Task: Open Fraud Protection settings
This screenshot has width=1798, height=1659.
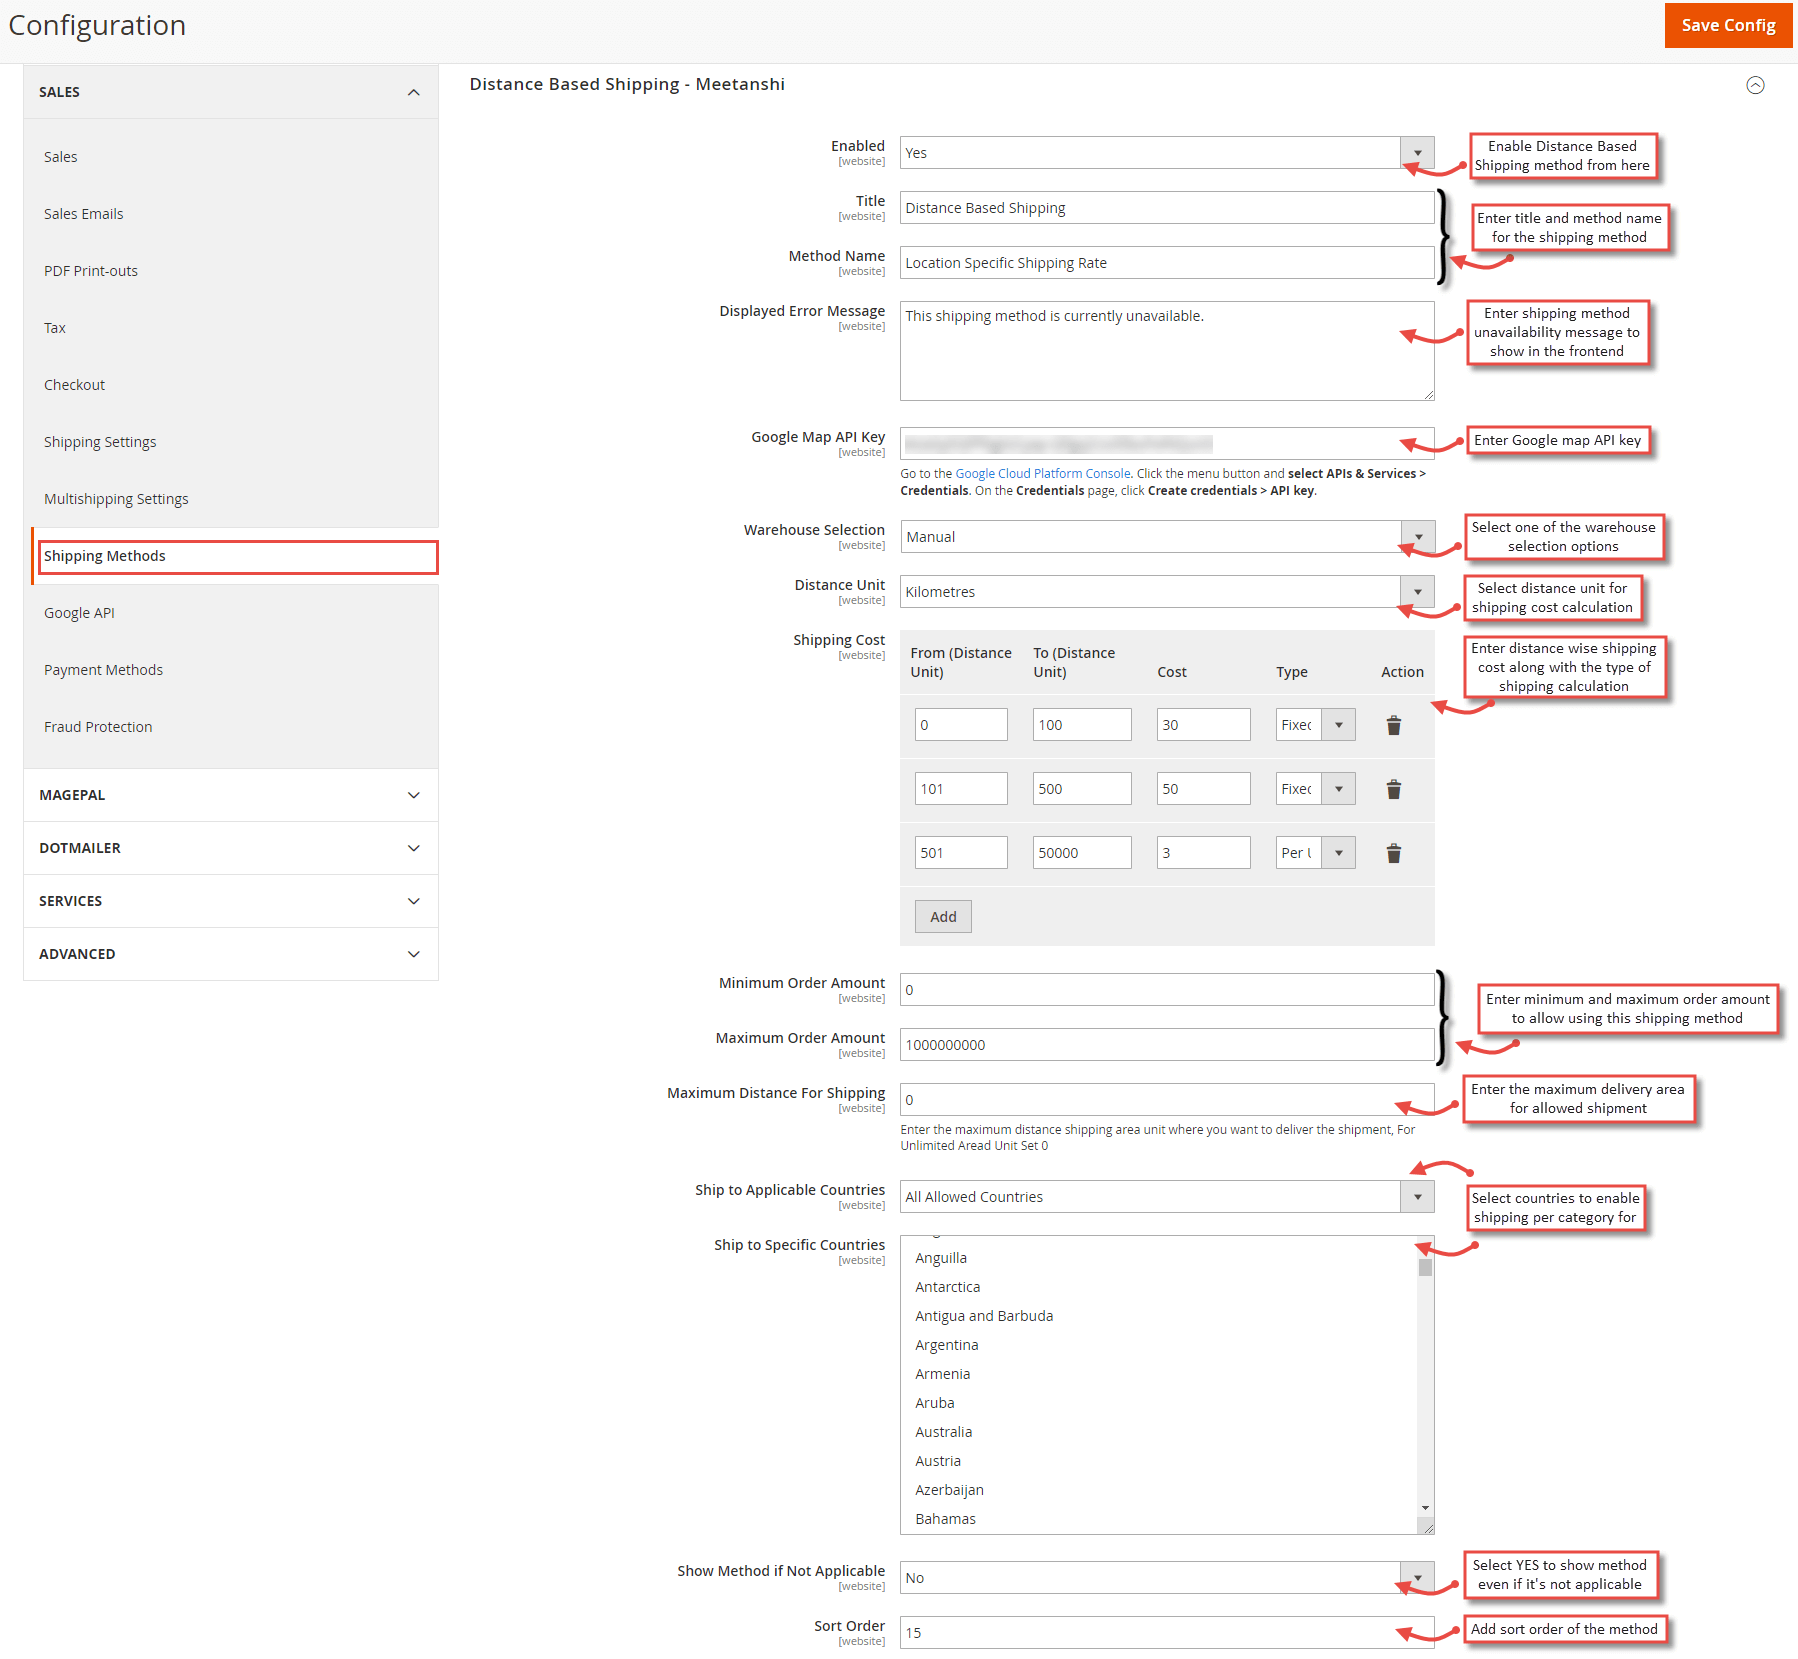Action: 98,727
